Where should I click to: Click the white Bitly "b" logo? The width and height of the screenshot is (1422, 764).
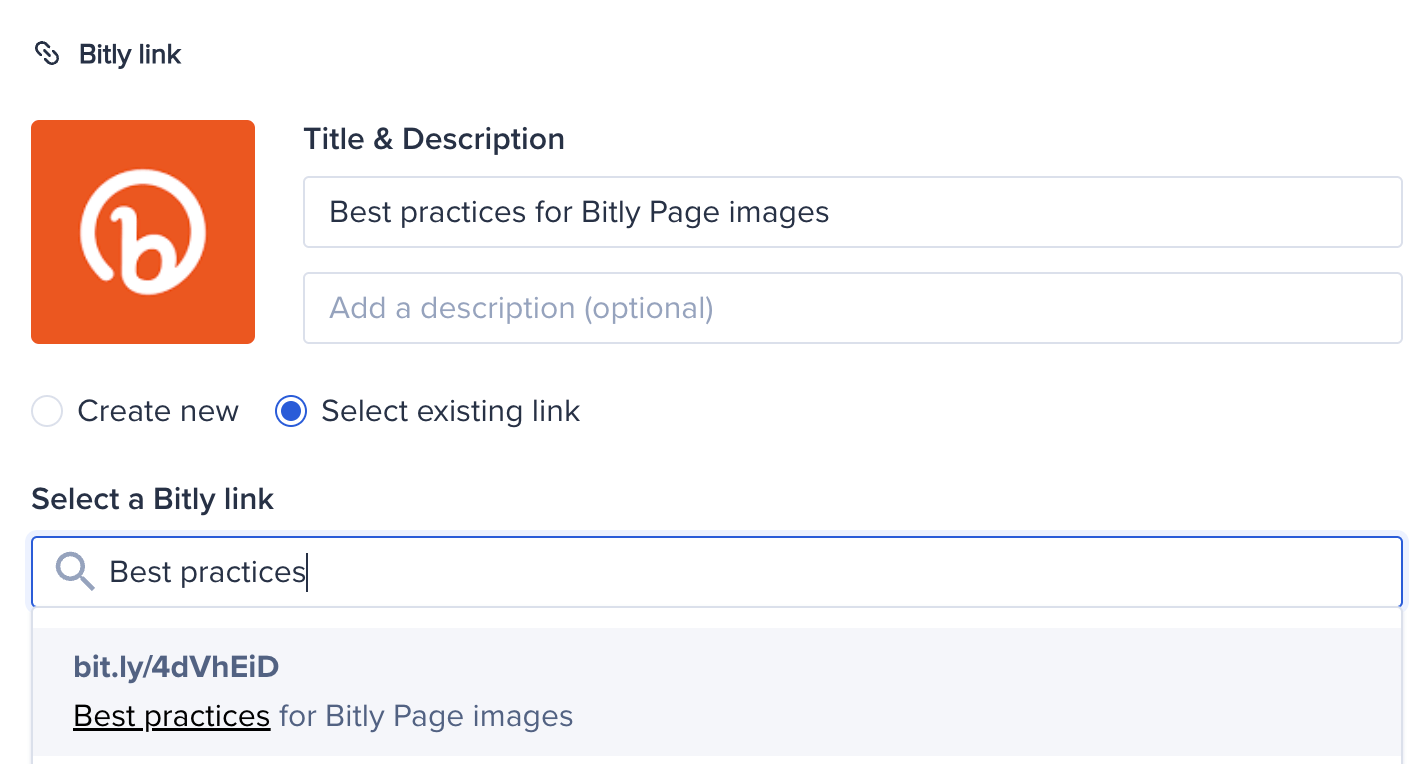click(x=143, y=232)
